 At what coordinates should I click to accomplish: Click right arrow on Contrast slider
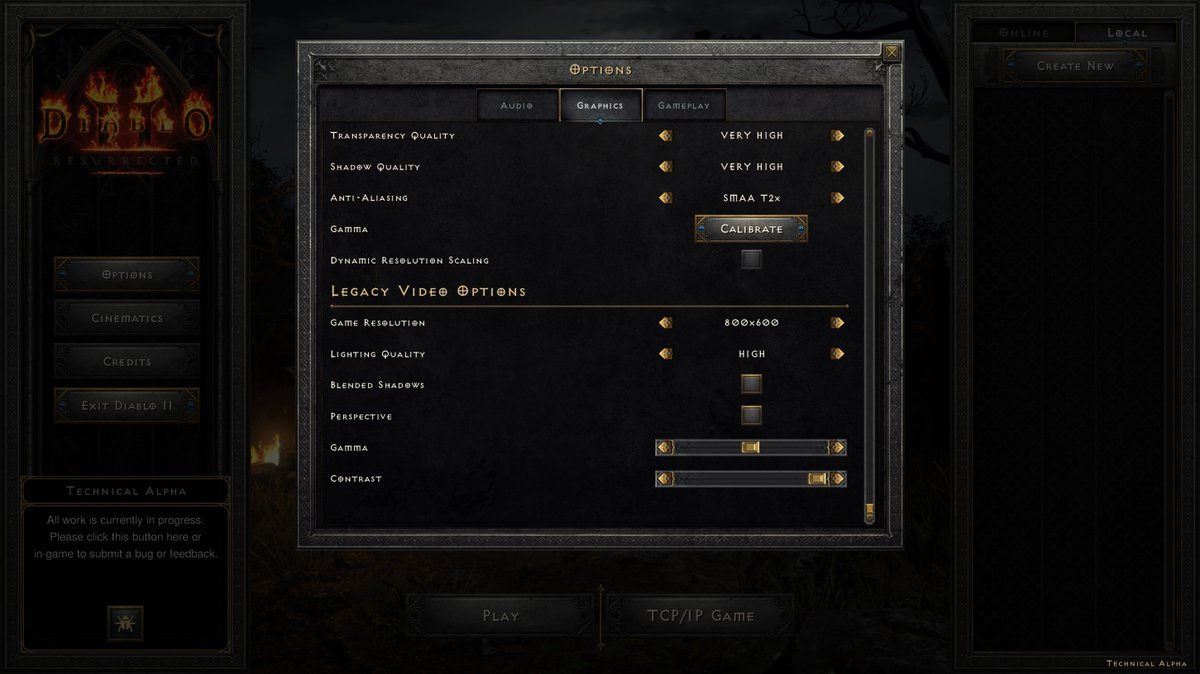[838, 479]
